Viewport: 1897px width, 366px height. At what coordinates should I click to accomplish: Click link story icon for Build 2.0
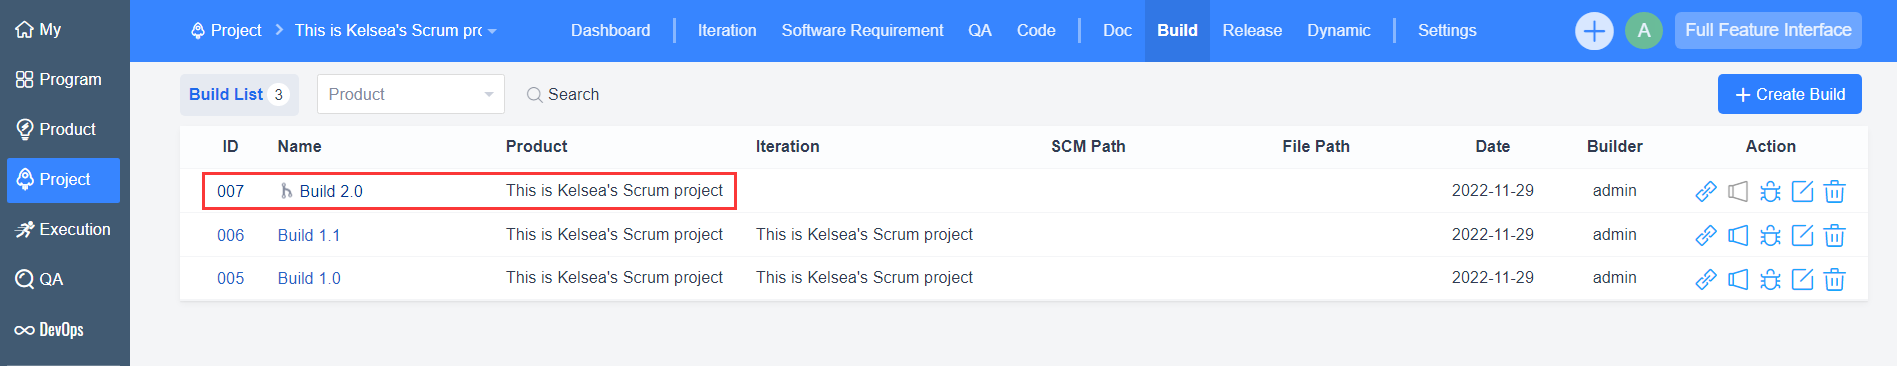pyautogui.click(x=1706, y=191)
